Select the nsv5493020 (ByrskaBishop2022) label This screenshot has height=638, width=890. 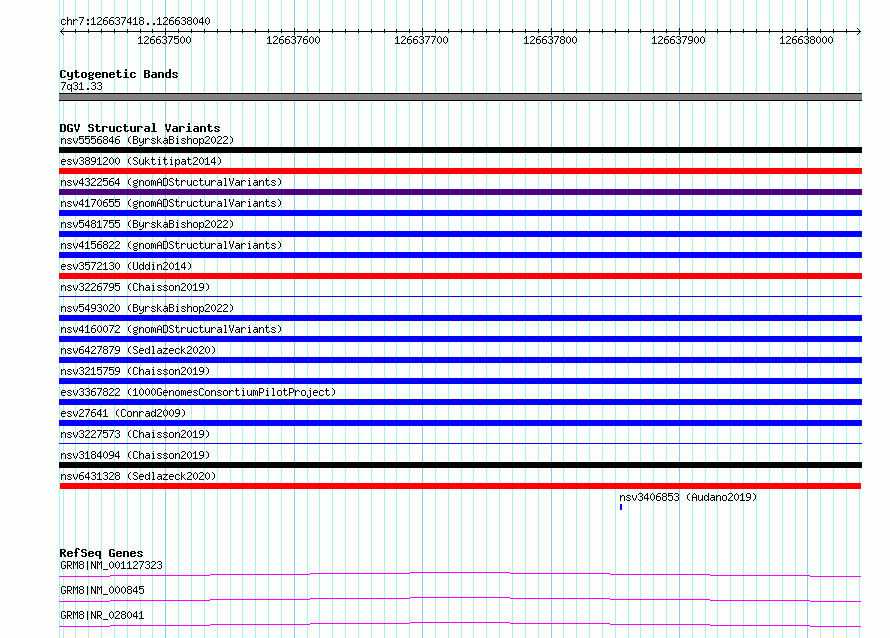tap(147, 308)
